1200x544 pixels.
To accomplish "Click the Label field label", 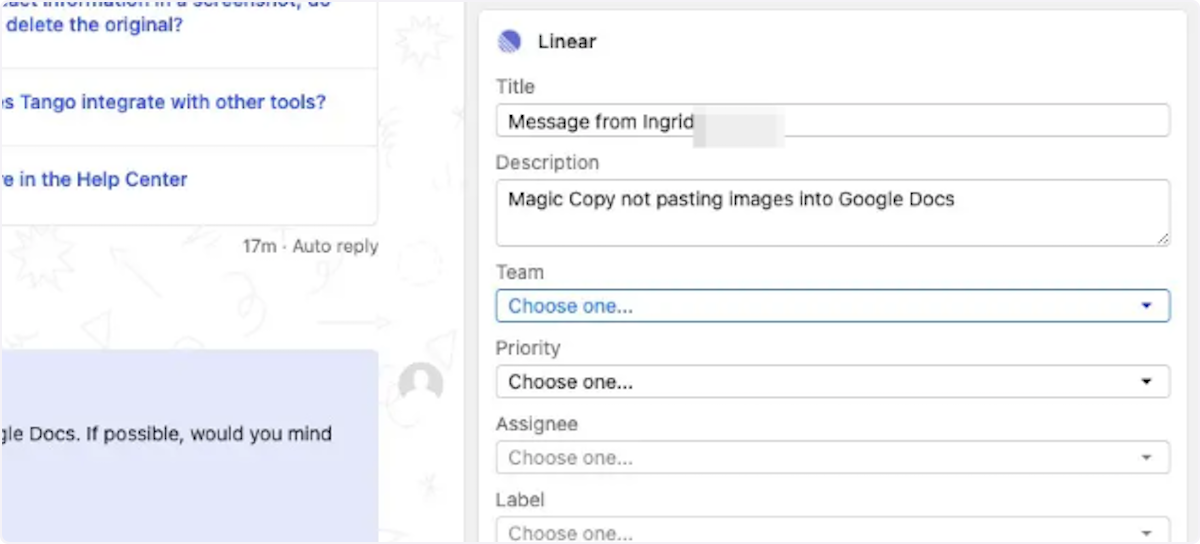I will (x=520, y=499).
